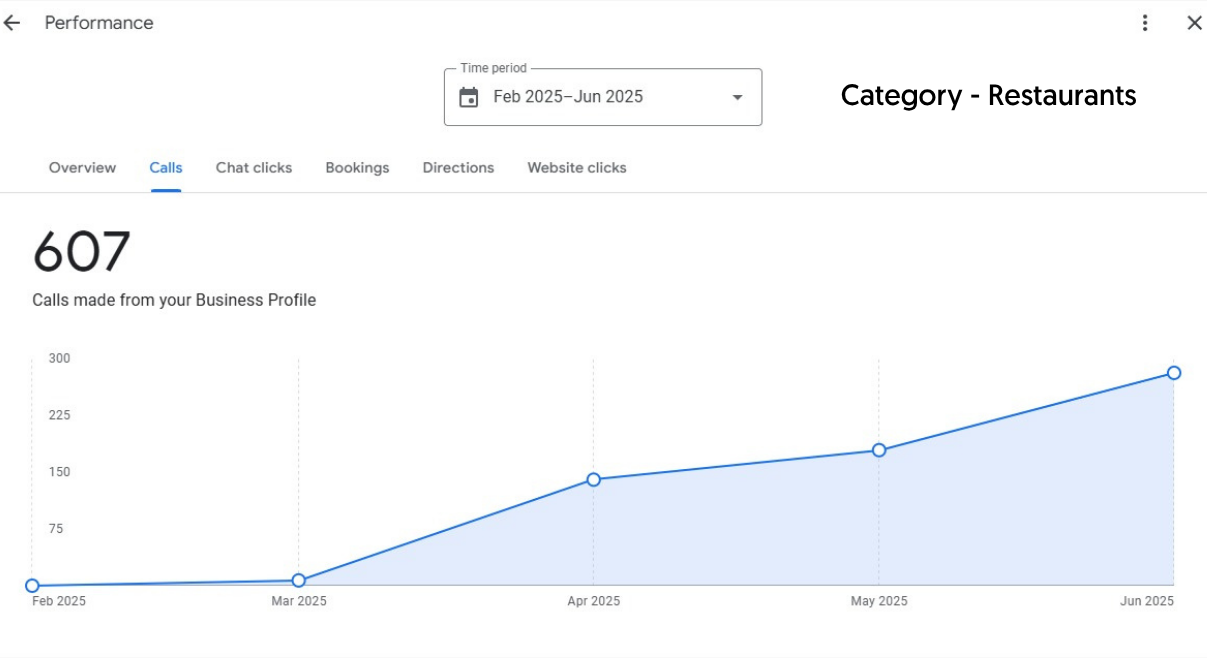Click the Category - Restaurants label
The image size is (1207, 658).
(x=988, y=96)
